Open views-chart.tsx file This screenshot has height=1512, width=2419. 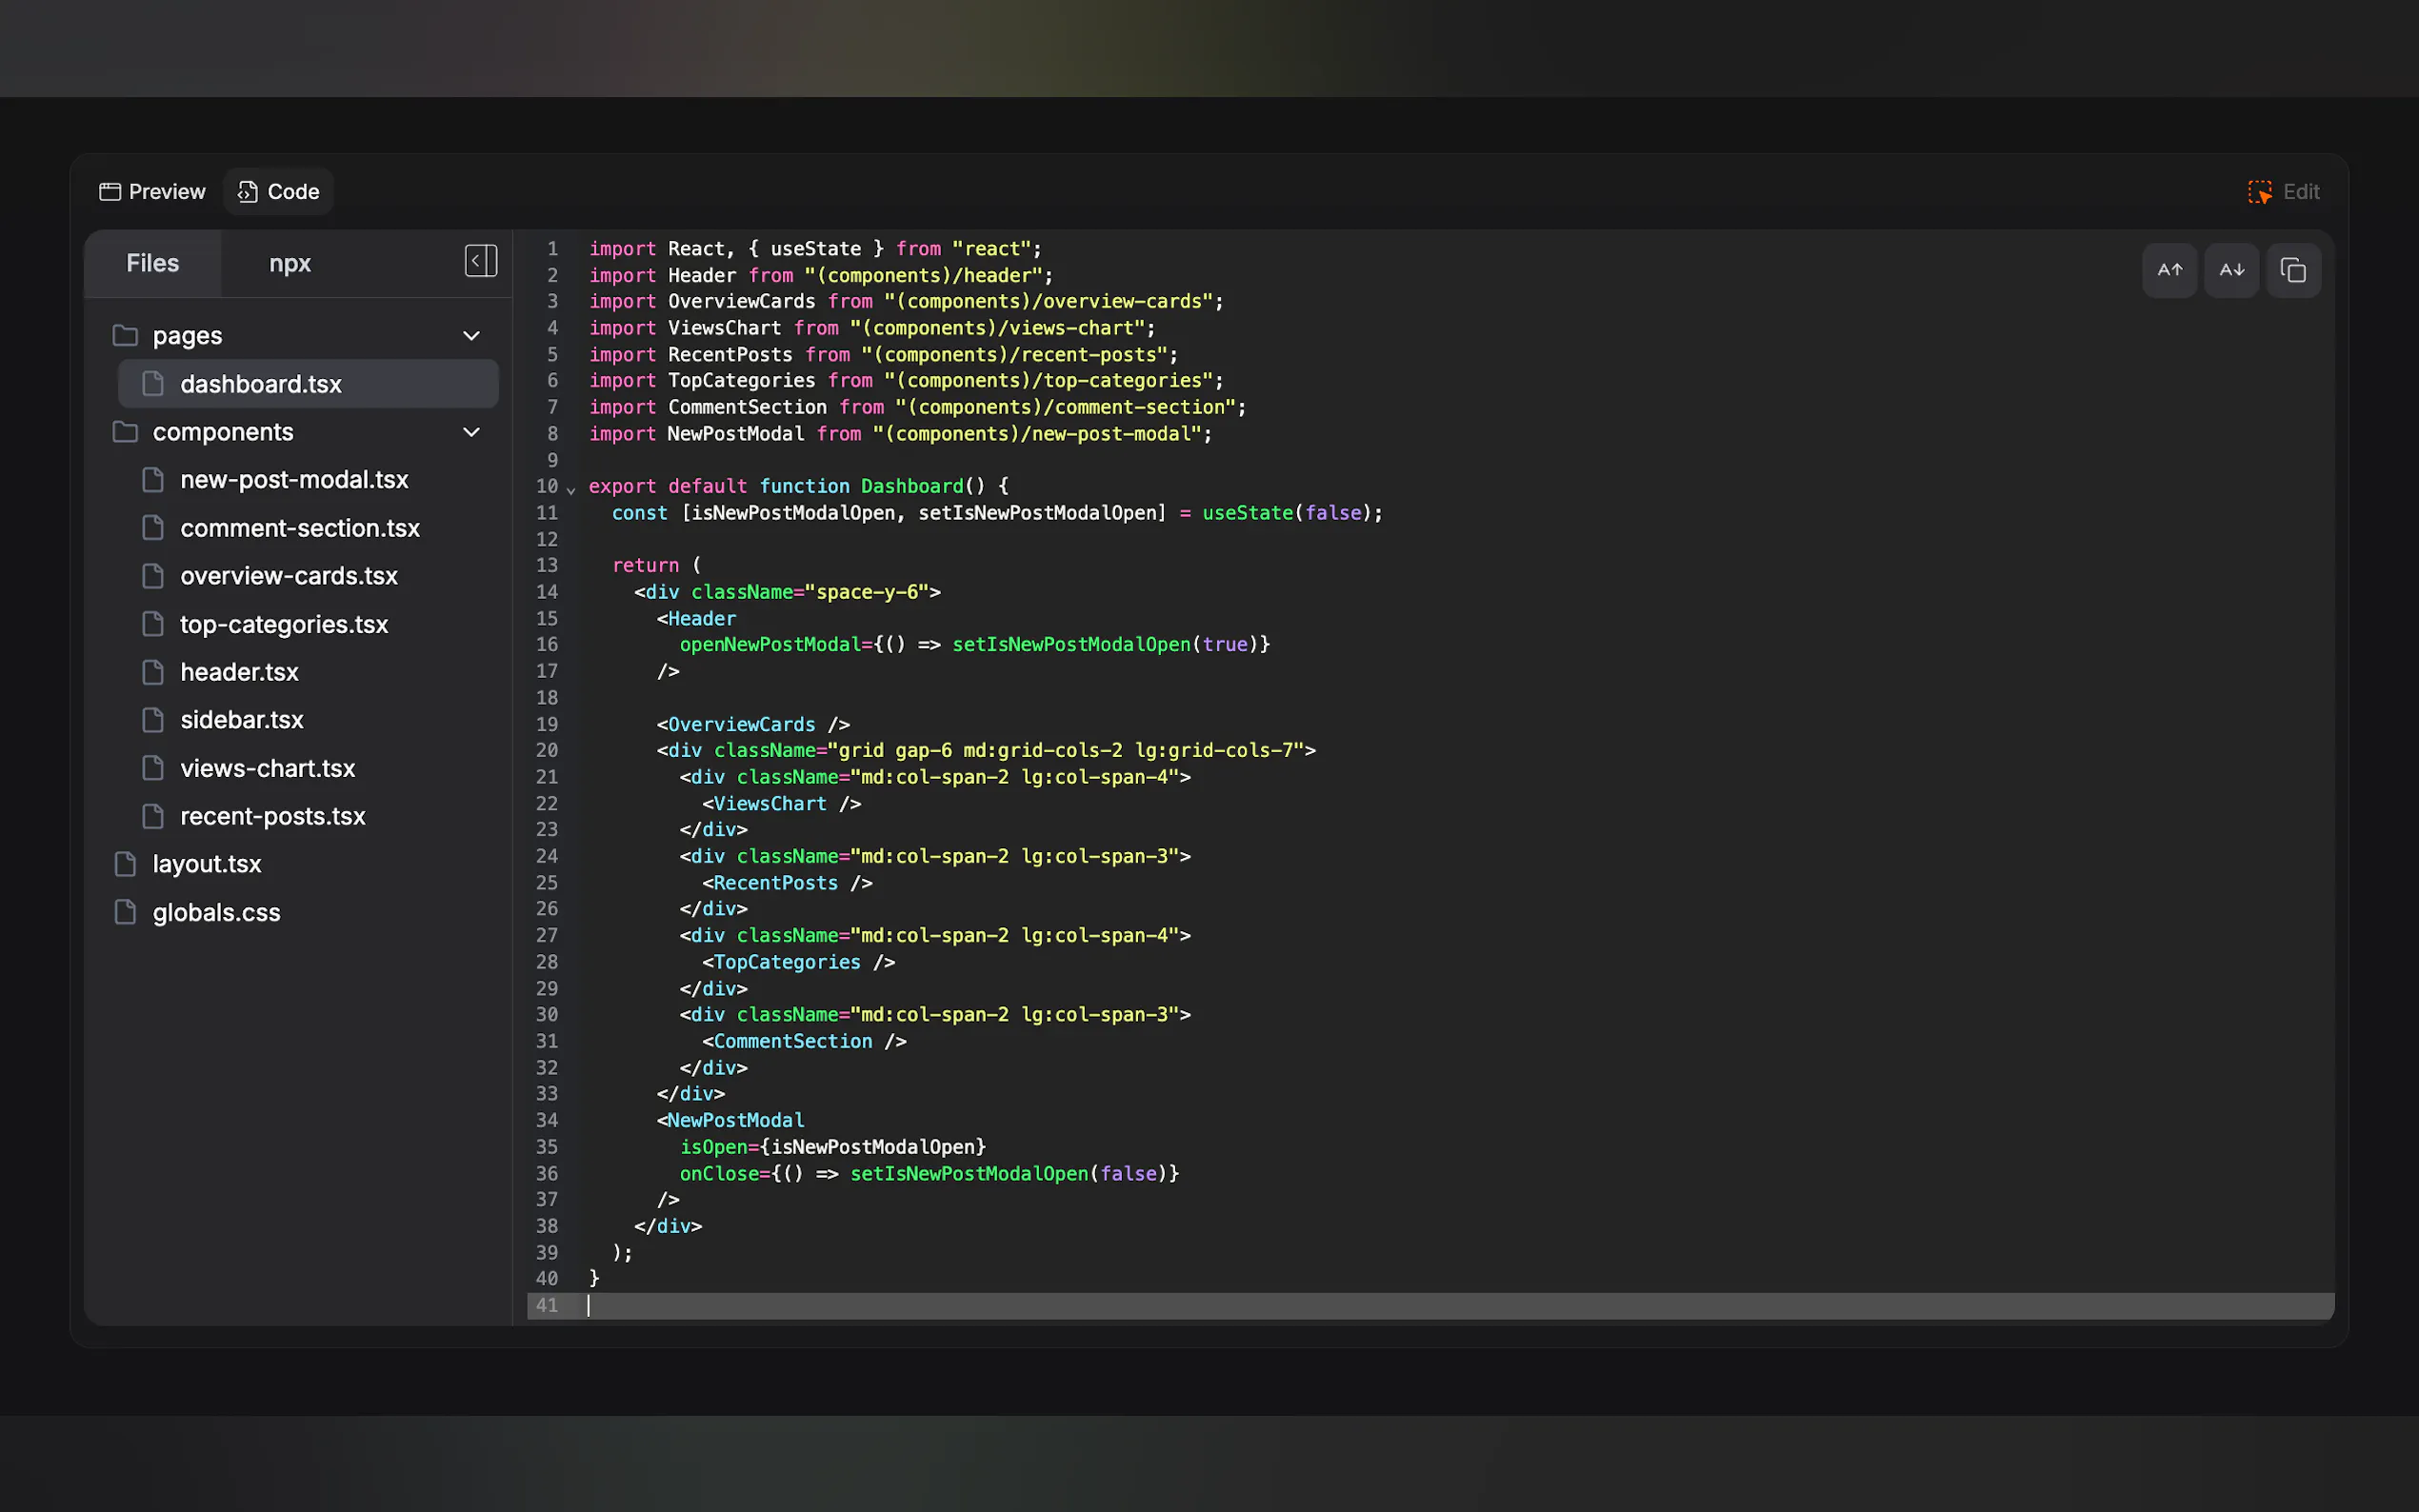click(x=267, y=768)
